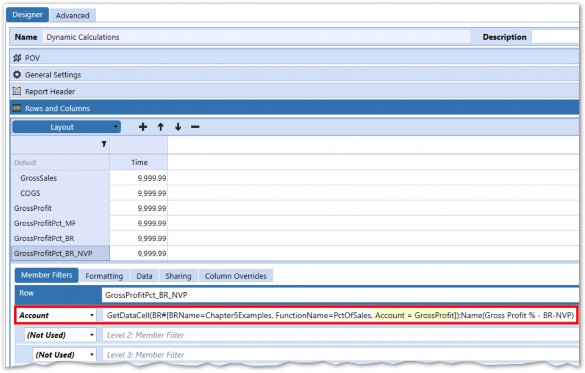This screenshot has width=585, height=373.
Task: Open the Data tab
Action: (x=144, y=276)
